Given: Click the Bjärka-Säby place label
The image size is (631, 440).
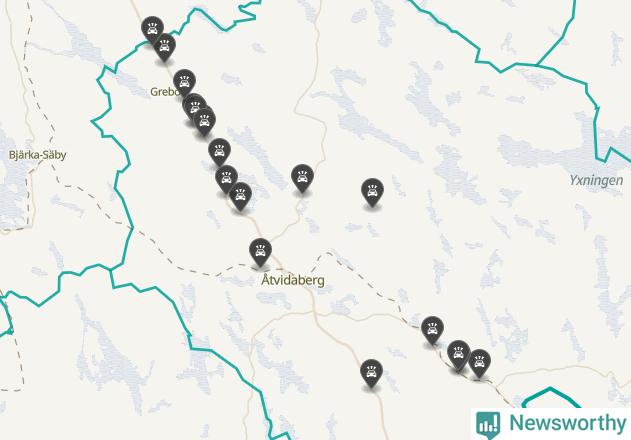Looking at the screenshot, I should (37, 155).
